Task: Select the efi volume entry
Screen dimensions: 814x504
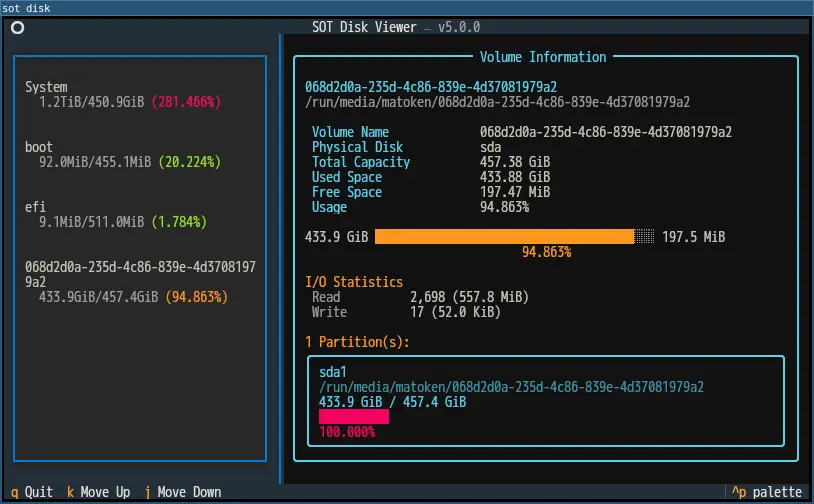Action: tap(140, 214)
